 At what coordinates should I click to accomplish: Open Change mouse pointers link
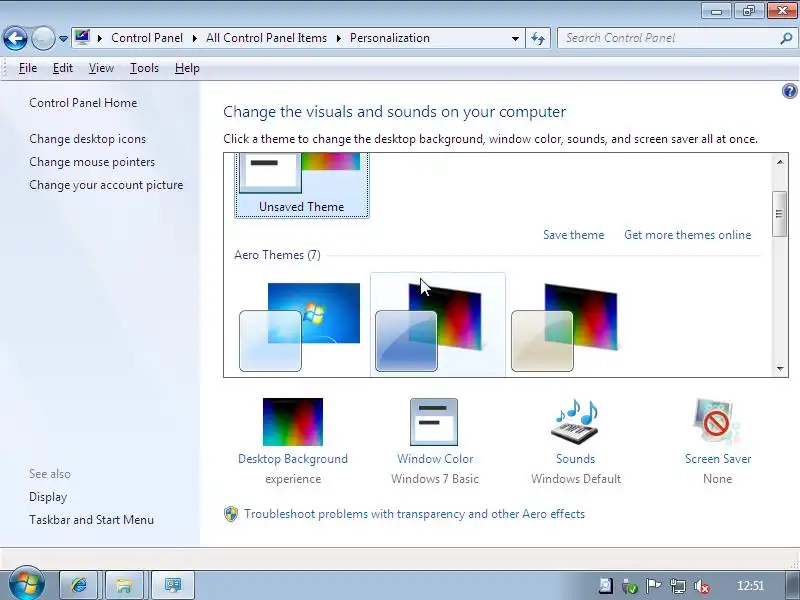click(x=92, y=162)
